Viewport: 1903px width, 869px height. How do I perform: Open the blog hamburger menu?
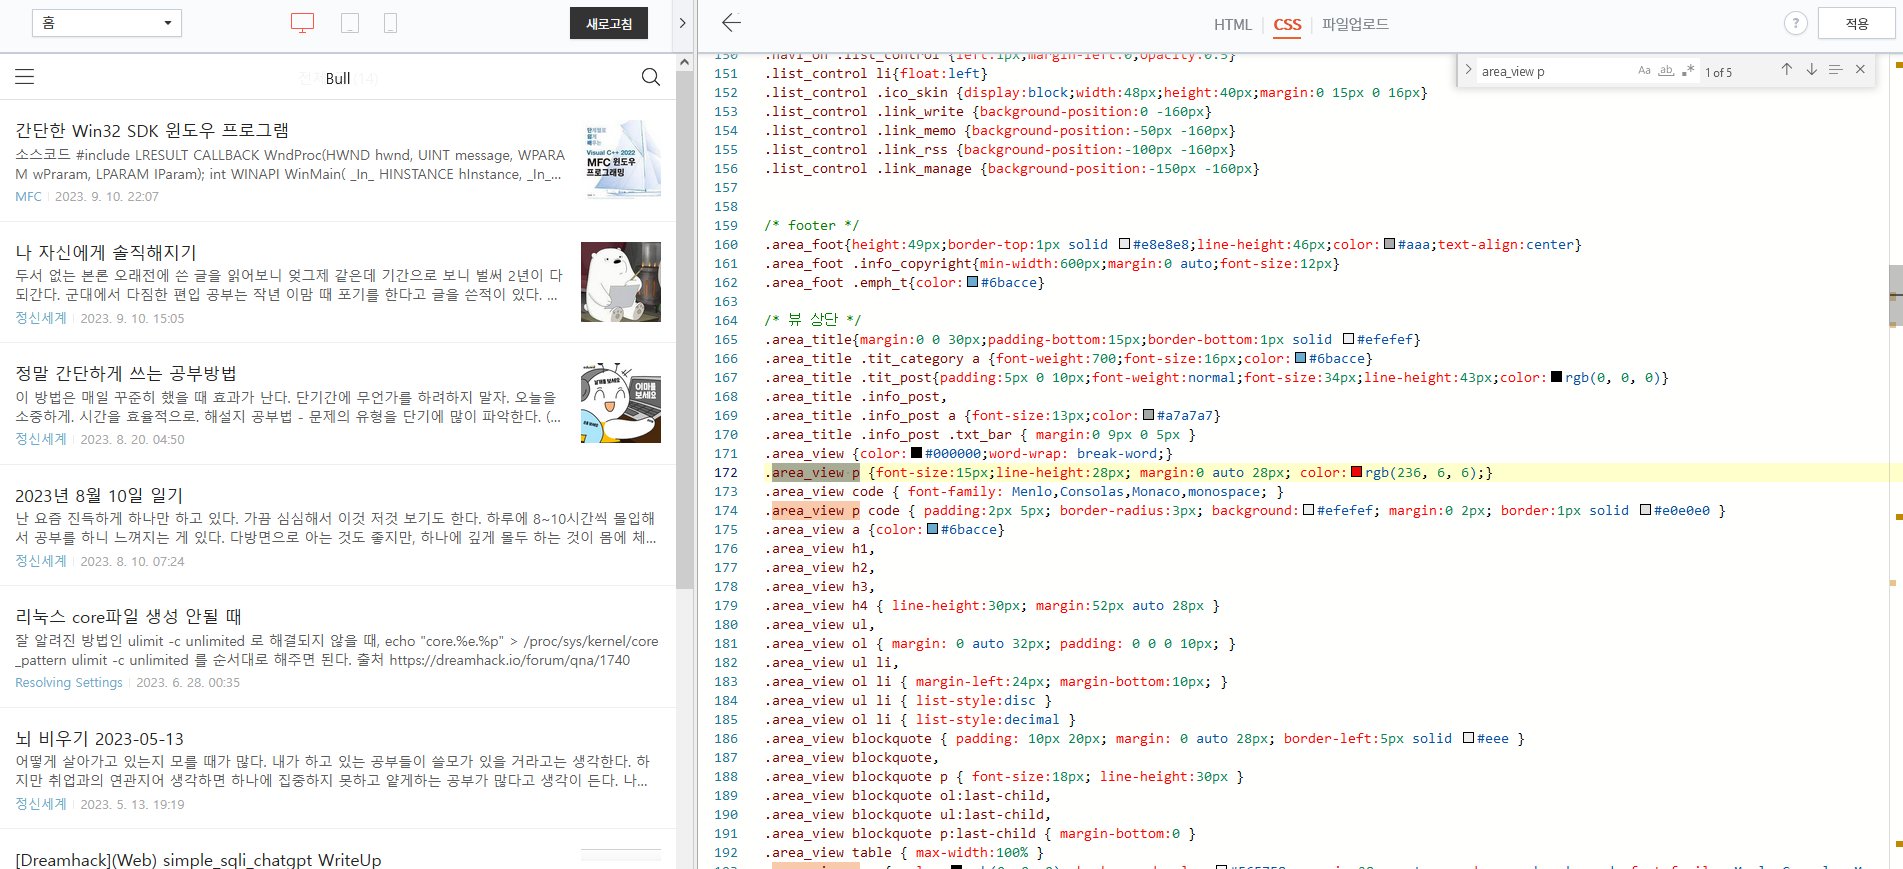pyautogui.click(x=25, y=77)
